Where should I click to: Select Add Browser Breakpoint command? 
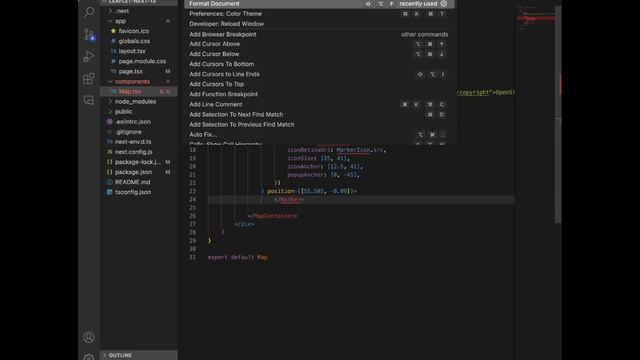(x=319, y=34)
